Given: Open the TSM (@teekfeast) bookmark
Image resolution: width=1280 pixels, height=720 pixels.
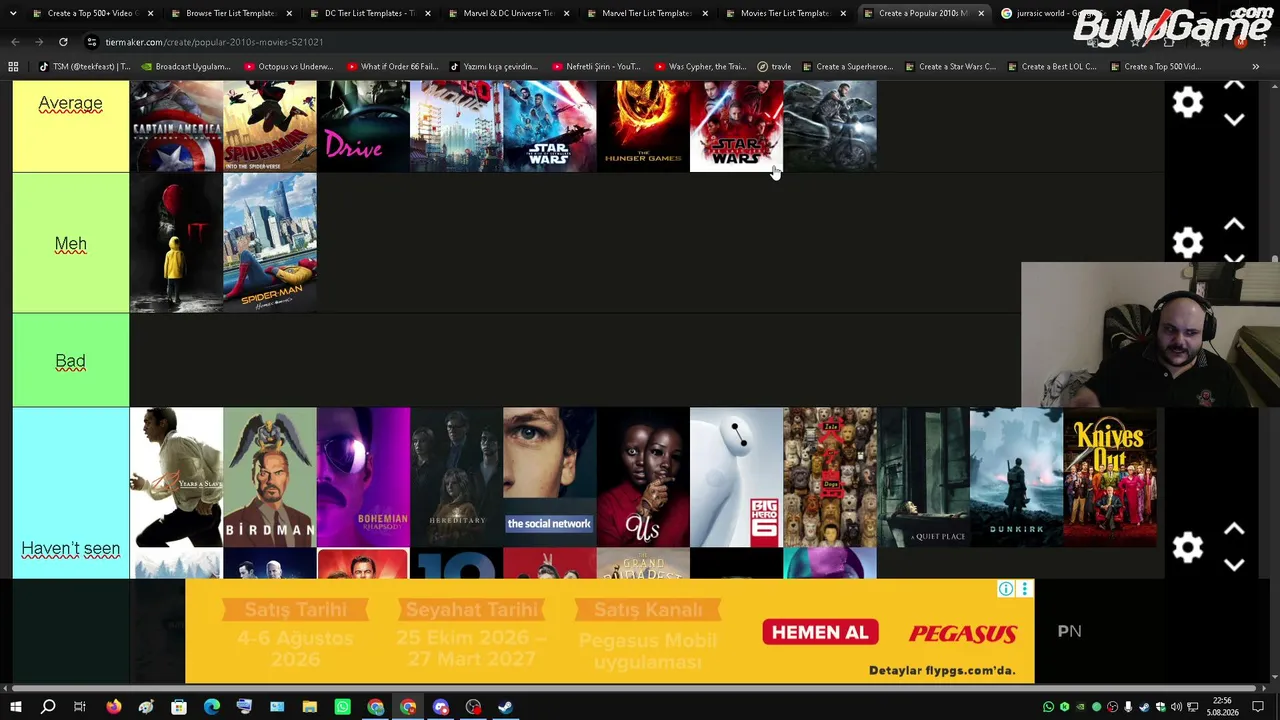Looking at the screenshot, I should pyautogui.click(x=85, y=67).
